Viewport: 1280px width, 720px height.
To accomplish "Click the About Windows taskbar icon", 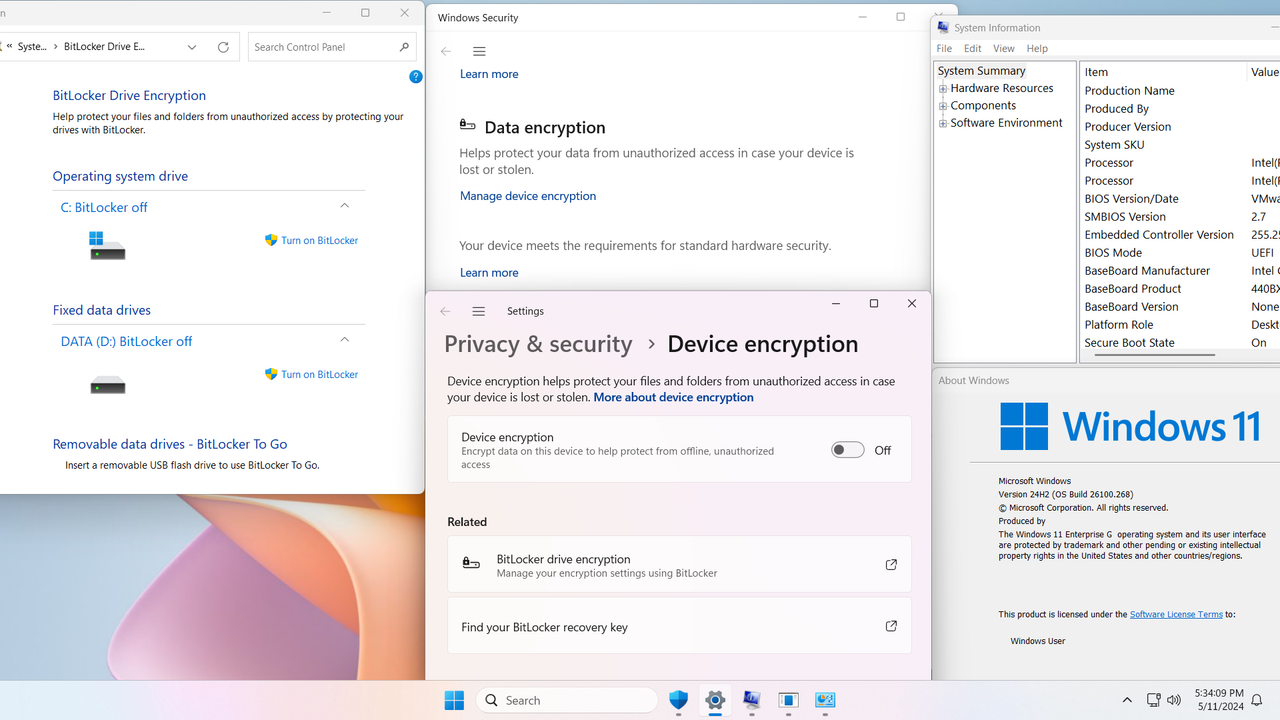I will tap(788, 700).
